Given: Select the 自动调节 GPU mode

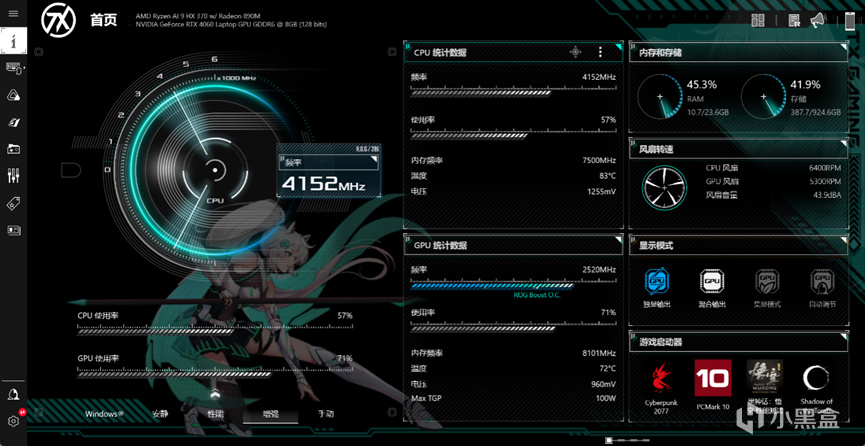Looking at the screenshot, I should [822, 288].
